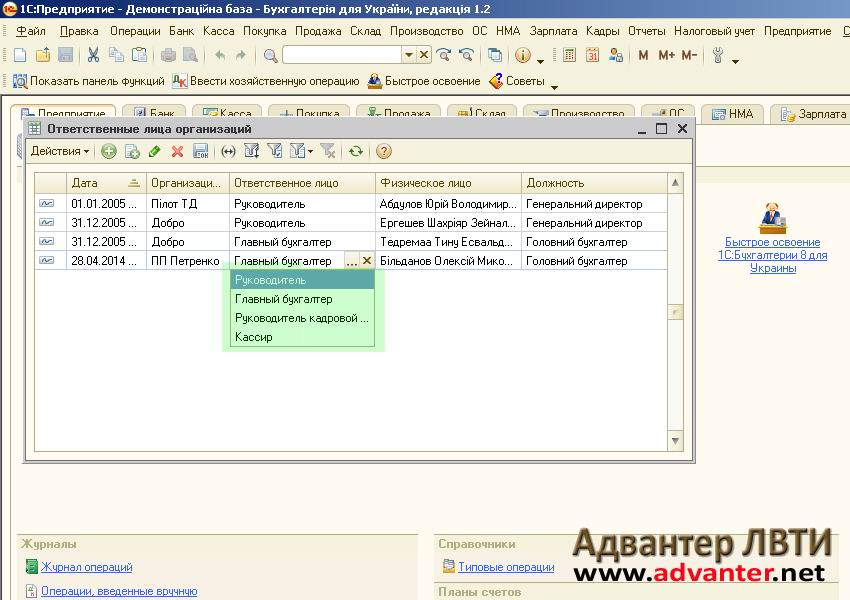850x600 pixels.
Task: Click the Undo arrow icon
Action: (220, 55)
